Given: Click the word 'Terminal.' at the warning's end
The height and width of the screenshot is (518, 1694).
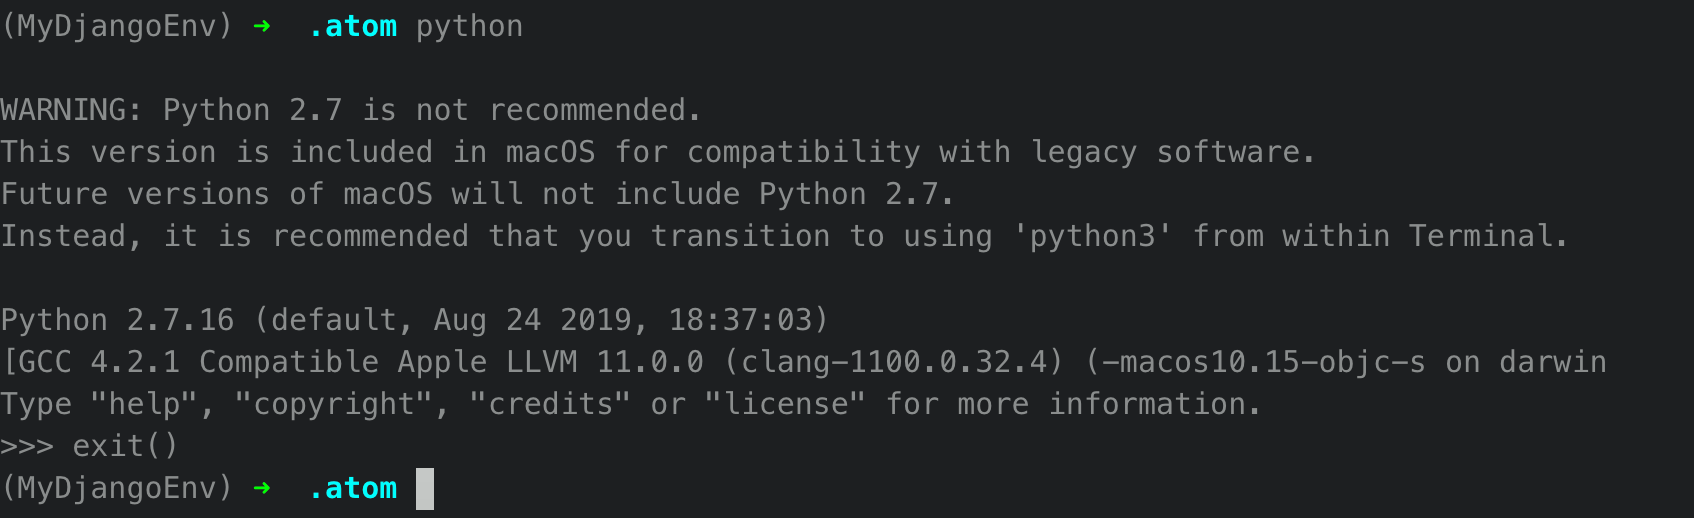Looking at the screenshot, I should pyautogui.click(x=1488, y=236).
